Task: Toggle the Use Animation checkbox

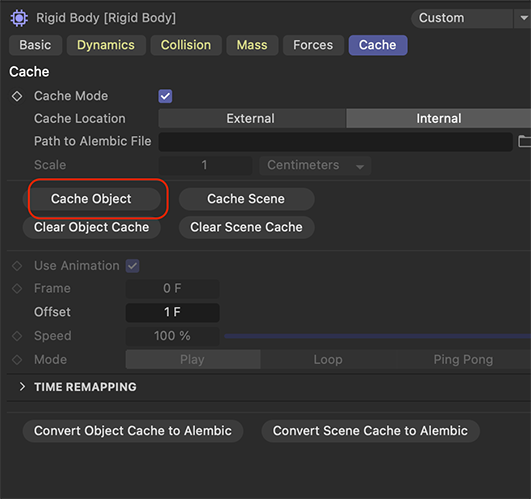Action: [132, 266]
